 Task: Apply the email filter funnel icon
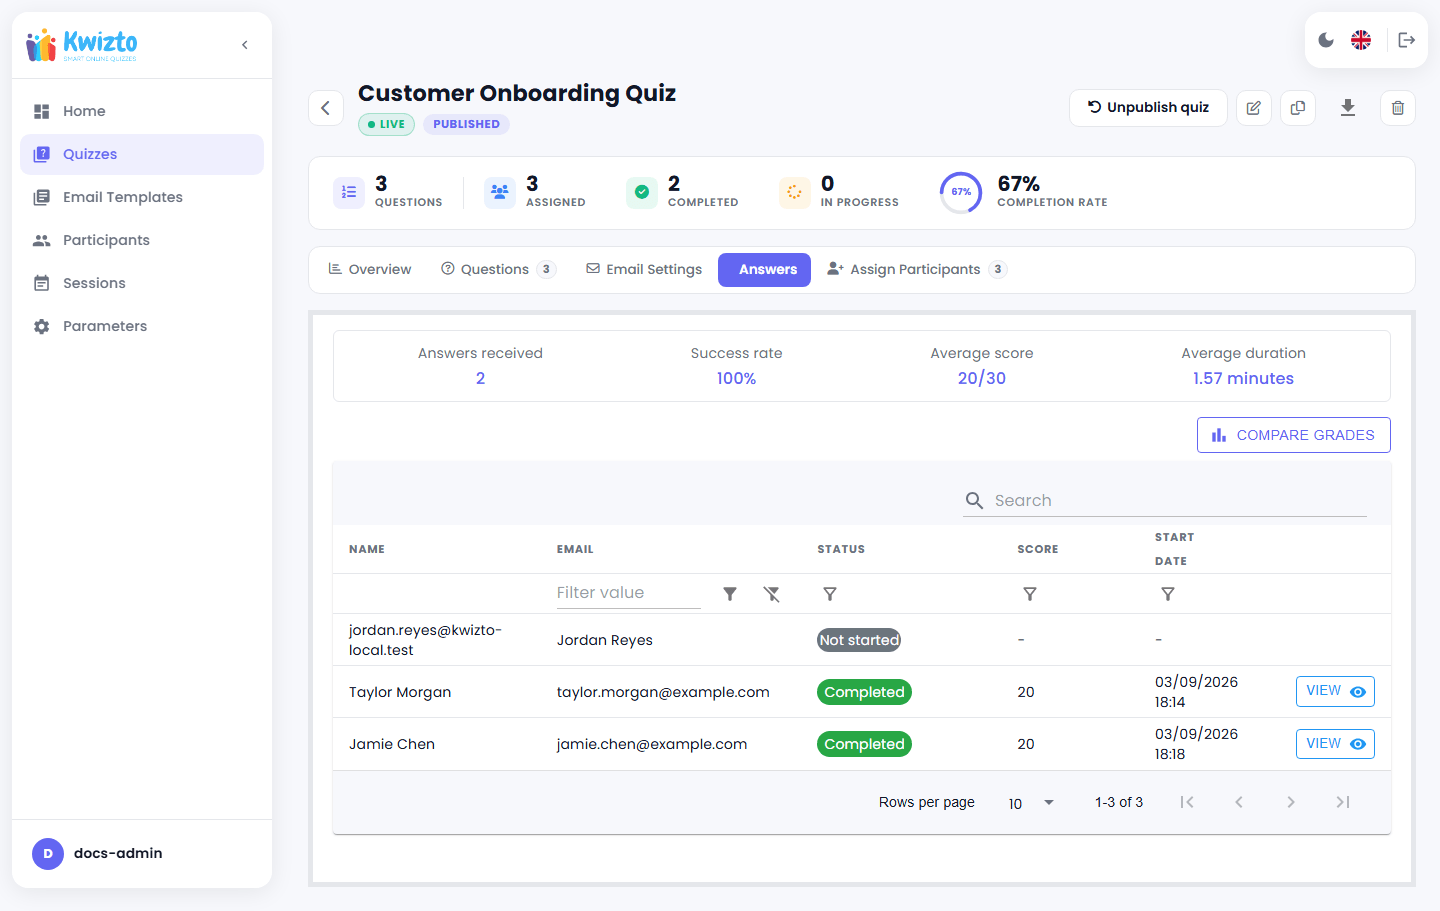[x=730, y=594]
